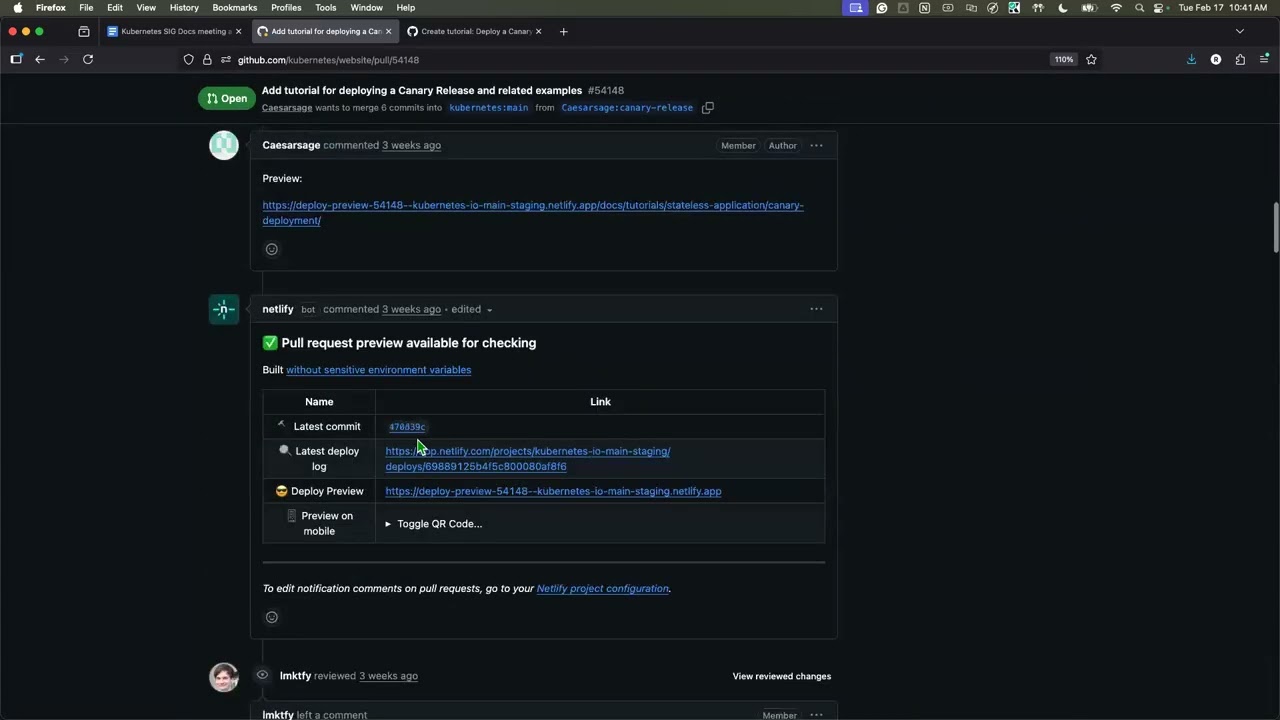Click the R account icon in toolbar
Screen dimensions: 1280x720
point(1216,60)
